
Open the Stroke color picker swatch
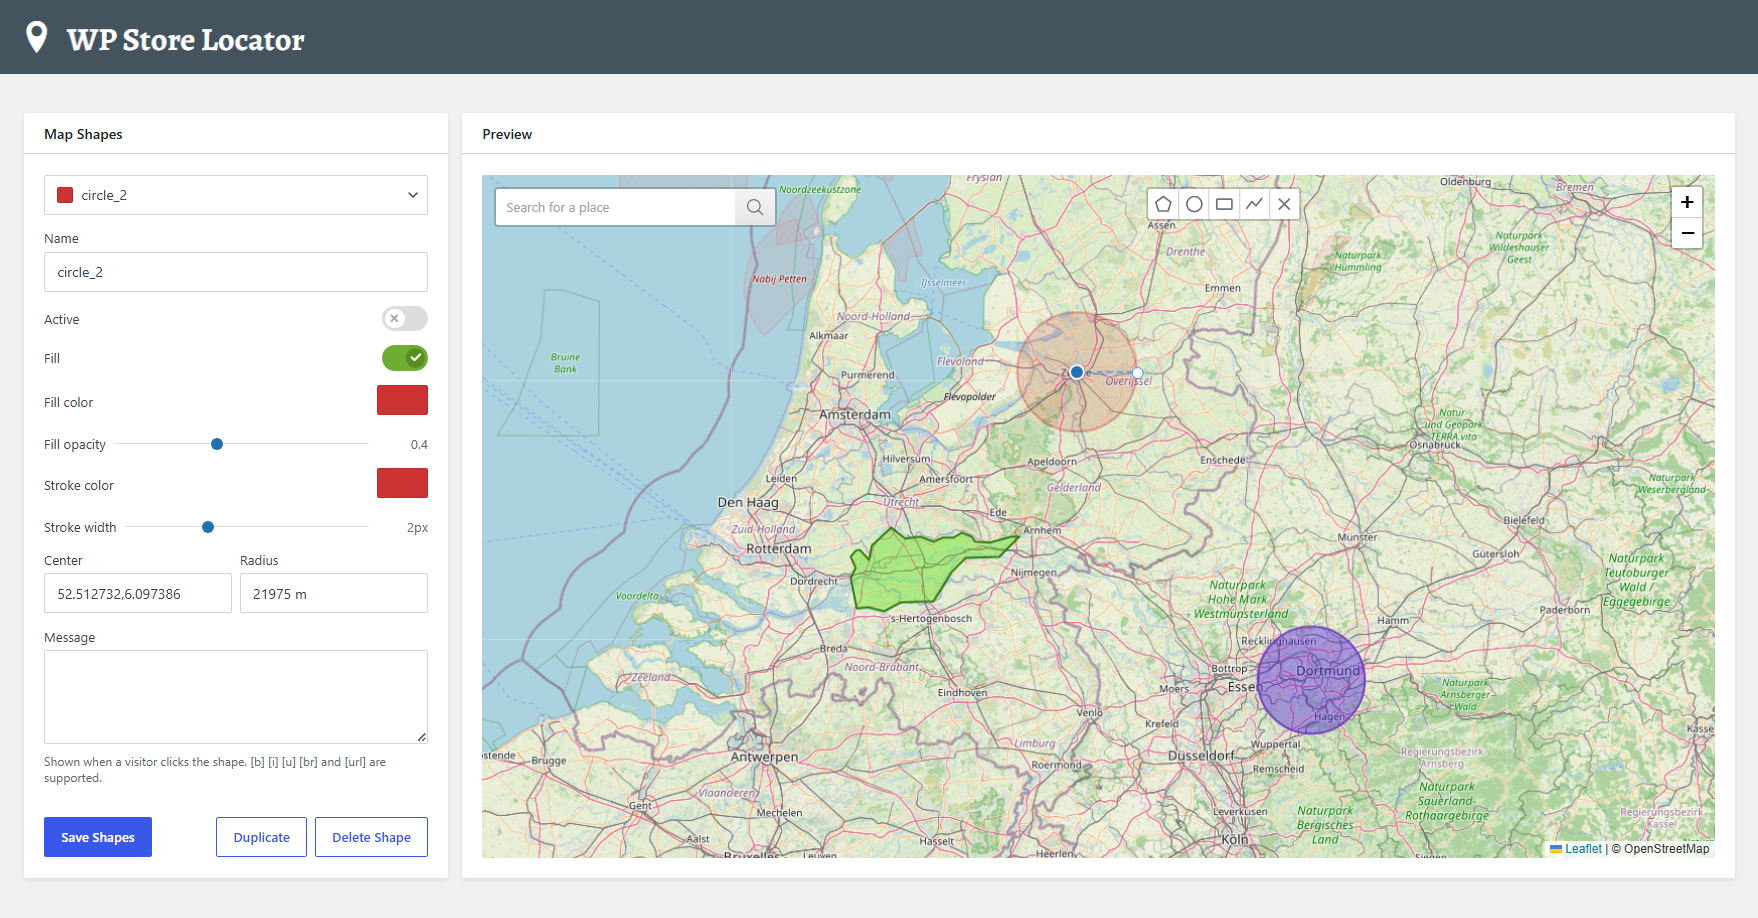tap(402, 483)
